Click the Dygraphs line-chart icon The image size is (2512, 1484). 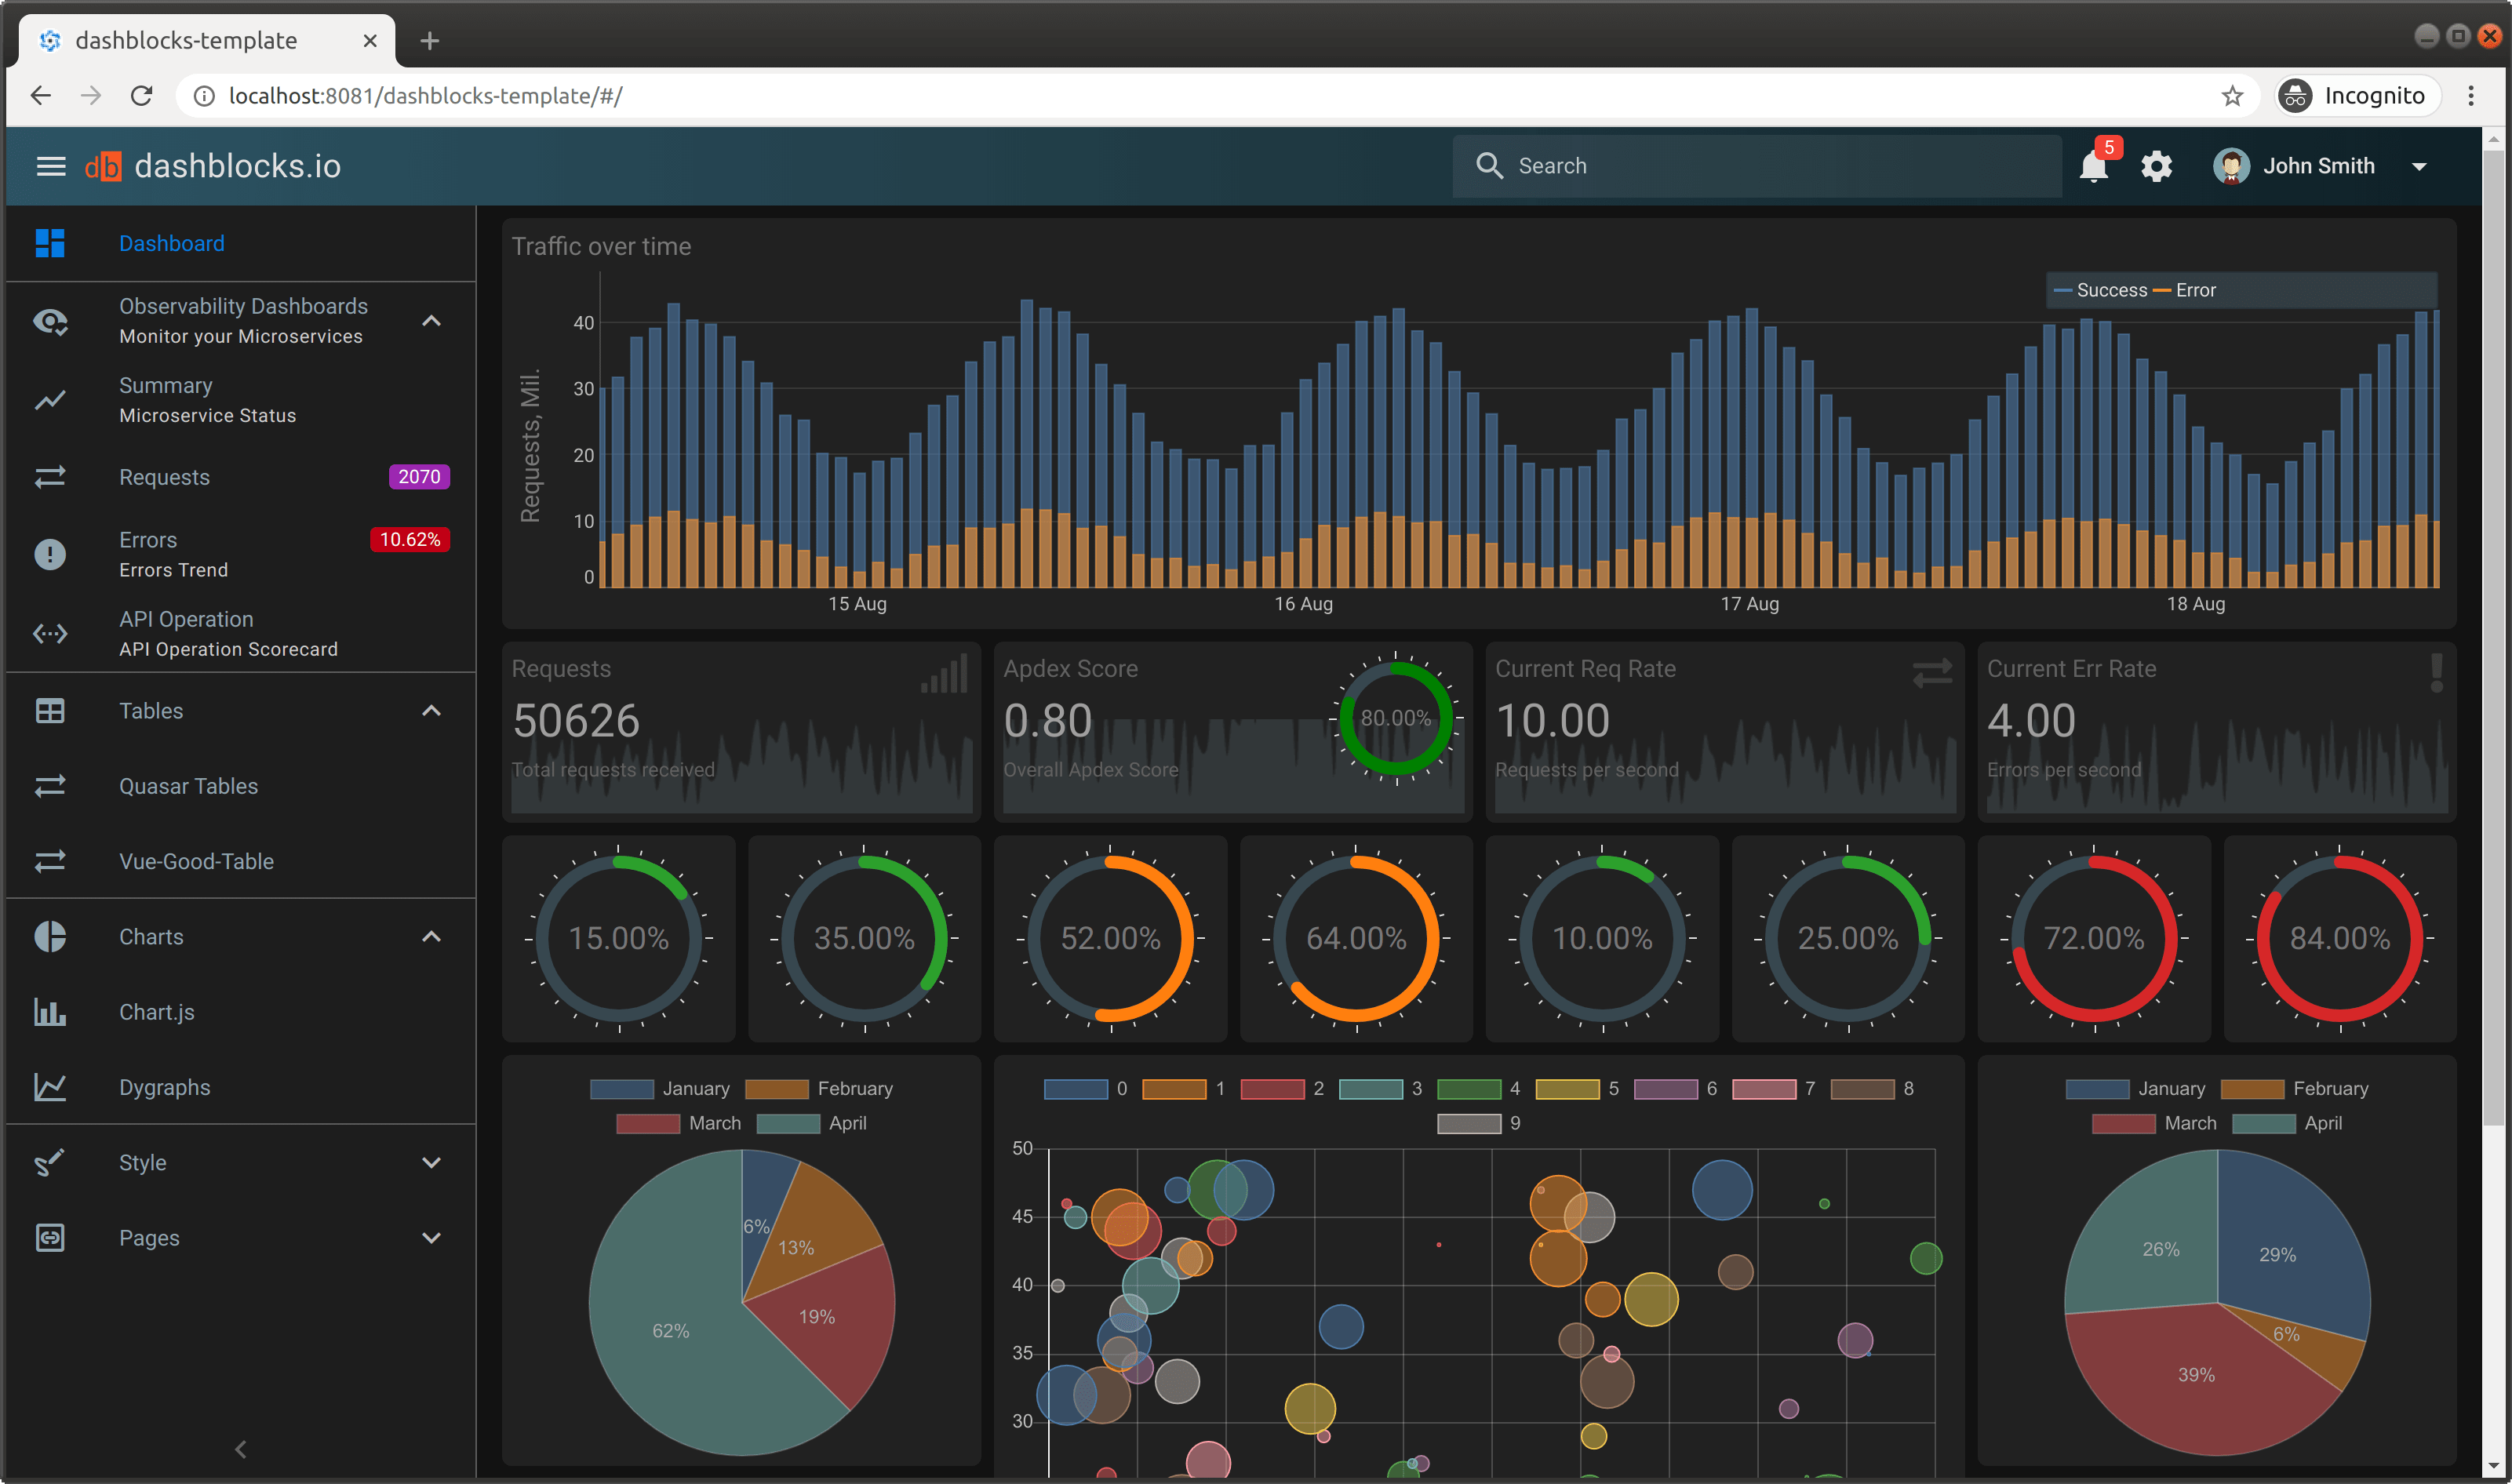click(50, 1087)
